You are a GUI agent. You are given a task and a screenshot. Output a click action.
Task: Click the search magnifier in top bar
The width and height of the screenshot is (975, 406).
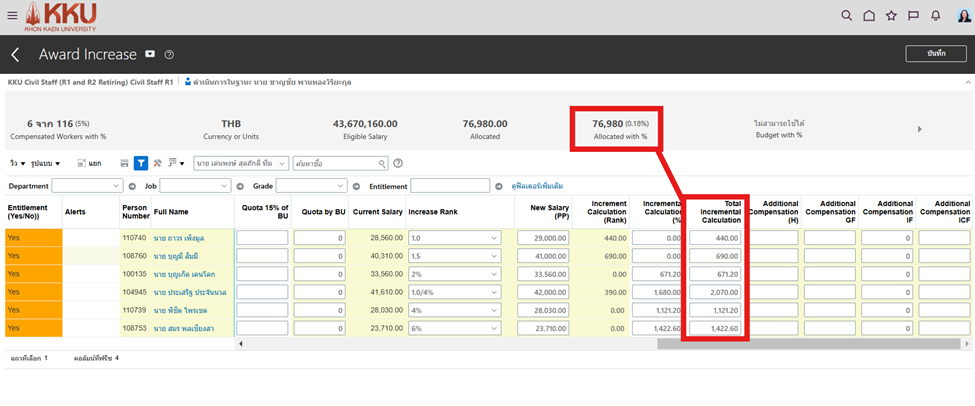tap(847, 16)
